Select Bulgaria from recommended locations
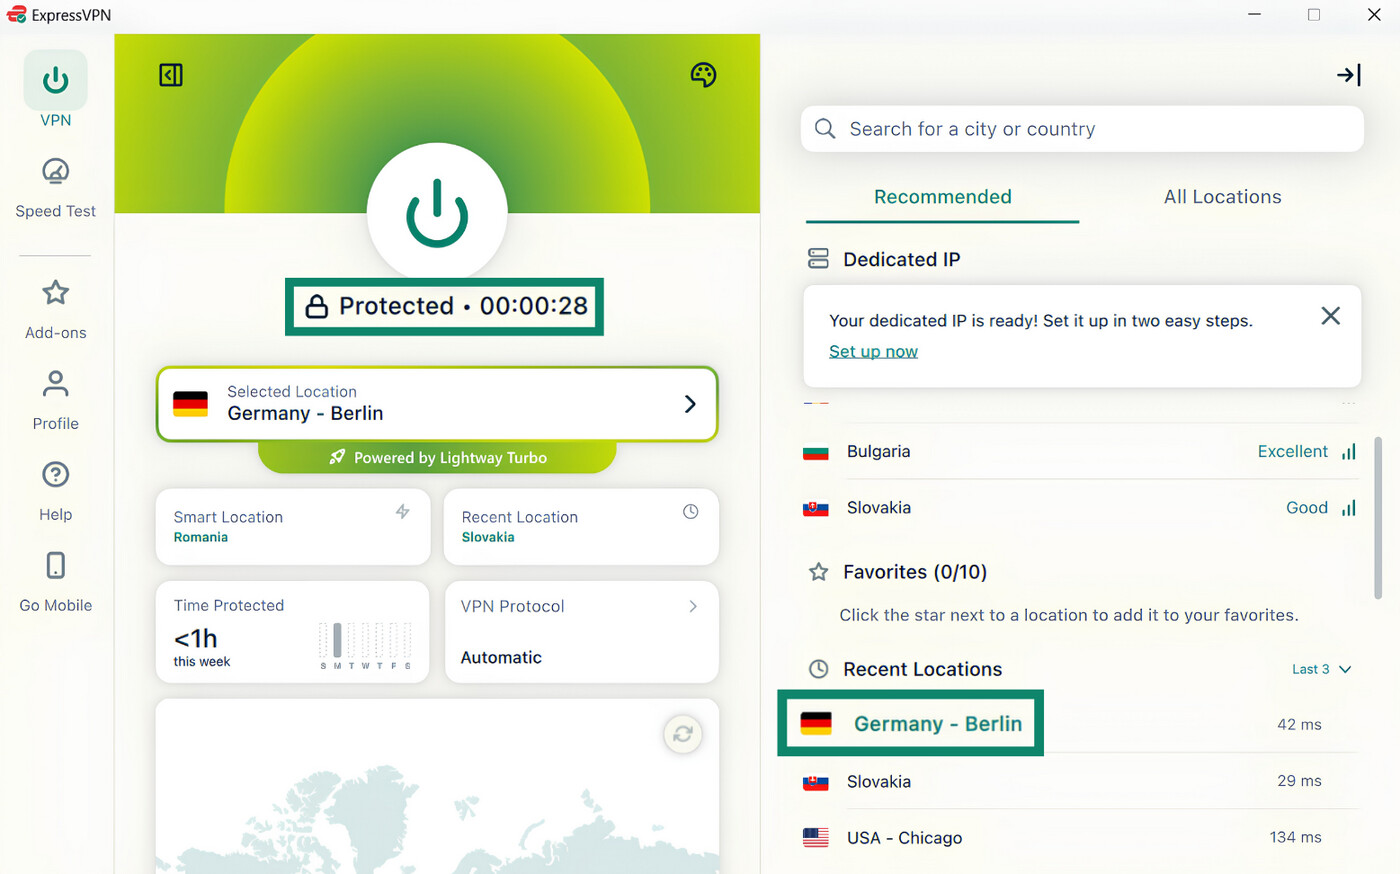1400x874 pixels. (1080, 452)
